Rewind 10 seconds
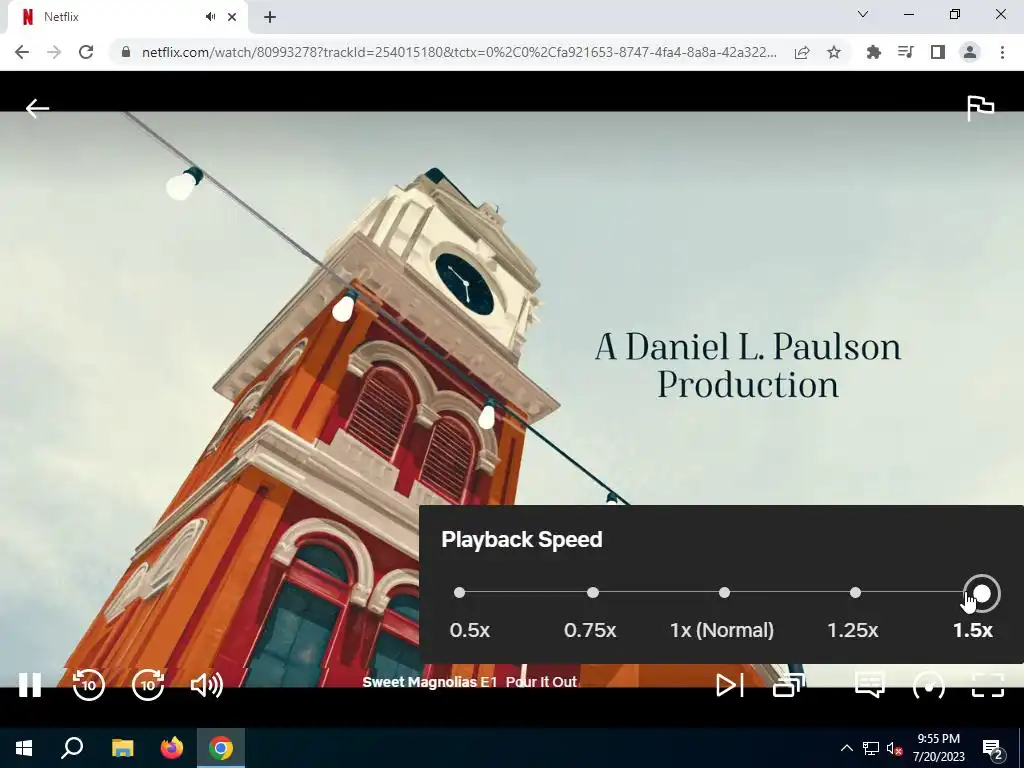1024x768 pixels. [89, 685]
